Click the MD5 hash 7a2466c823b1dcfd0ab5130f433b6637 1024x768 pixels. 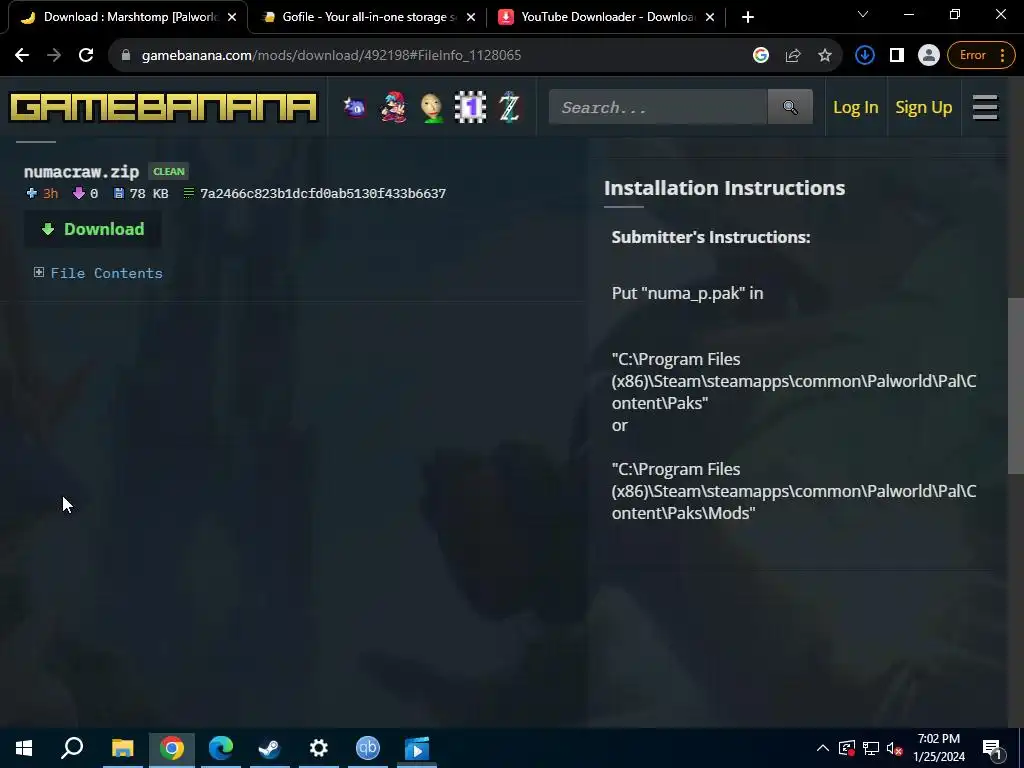click(323, 193)
